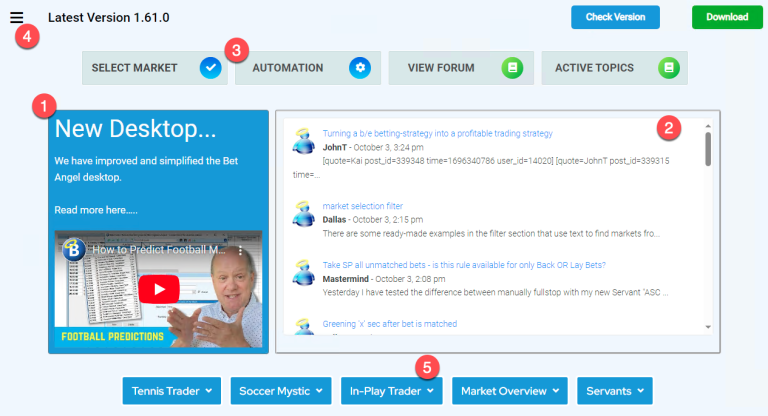Click Dallas's avatar icon
Screen dimensions: 768x416
click(x=304, y=214)
